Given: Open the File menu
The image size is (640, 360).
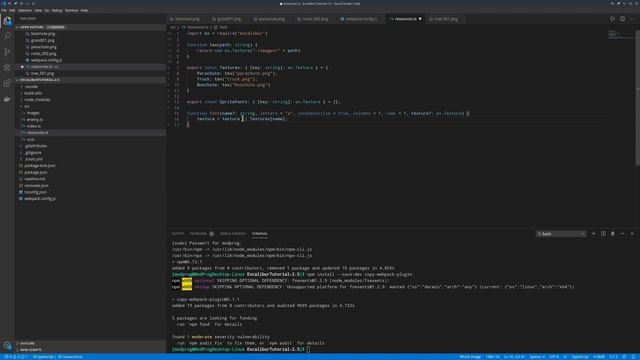Looking at the screenshot, I should tap(4, 11).
